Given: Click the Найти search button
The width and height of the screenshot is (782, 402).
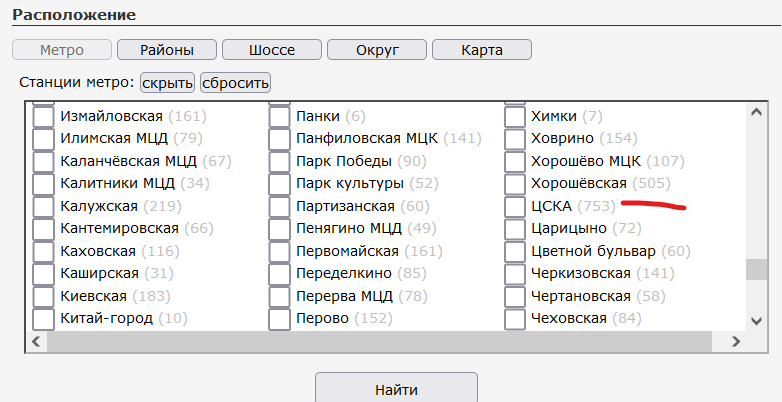Looking at the screenshot, I should tap(397, 389).
